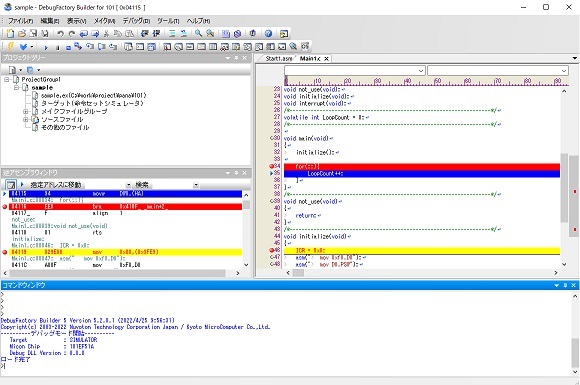580x385 pixels.
Task: Click the last icon on the debug toolbar
Action: pyautogui.click(x=305, y=47)
